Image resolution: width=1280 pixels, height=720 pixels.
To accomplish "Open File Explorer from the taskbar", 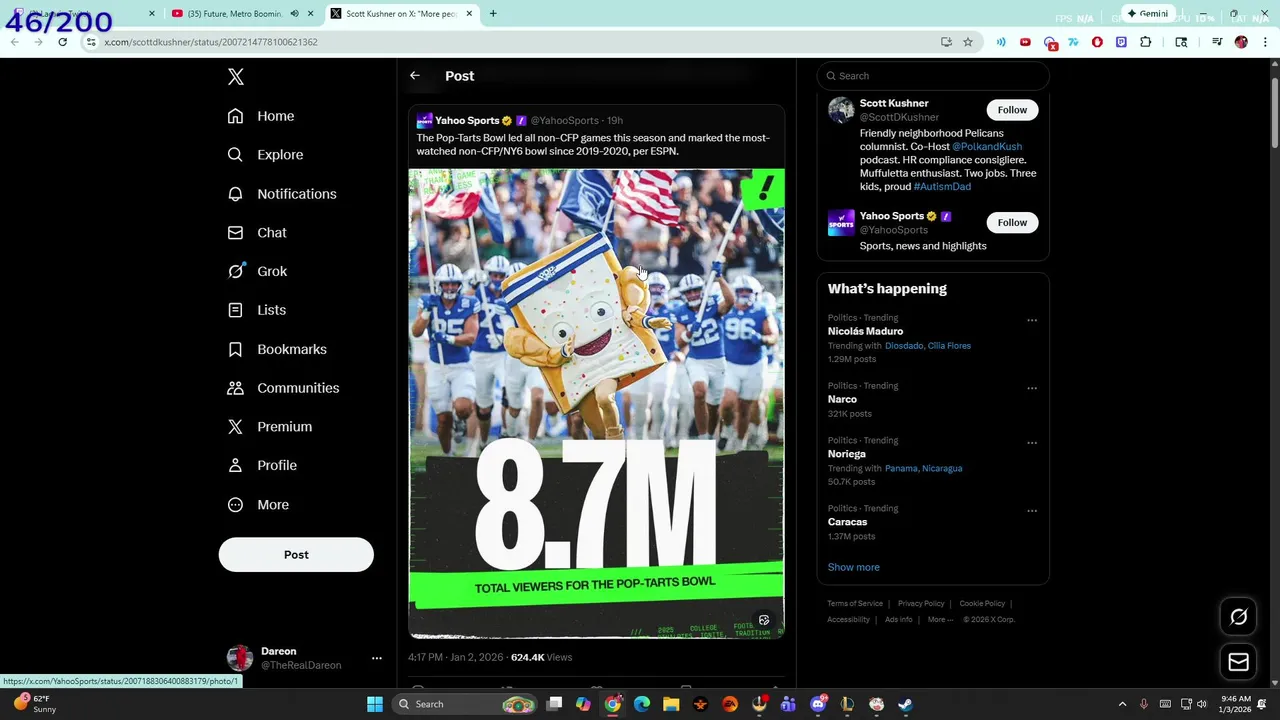I will pyautogui.click(x=671, y=704).
